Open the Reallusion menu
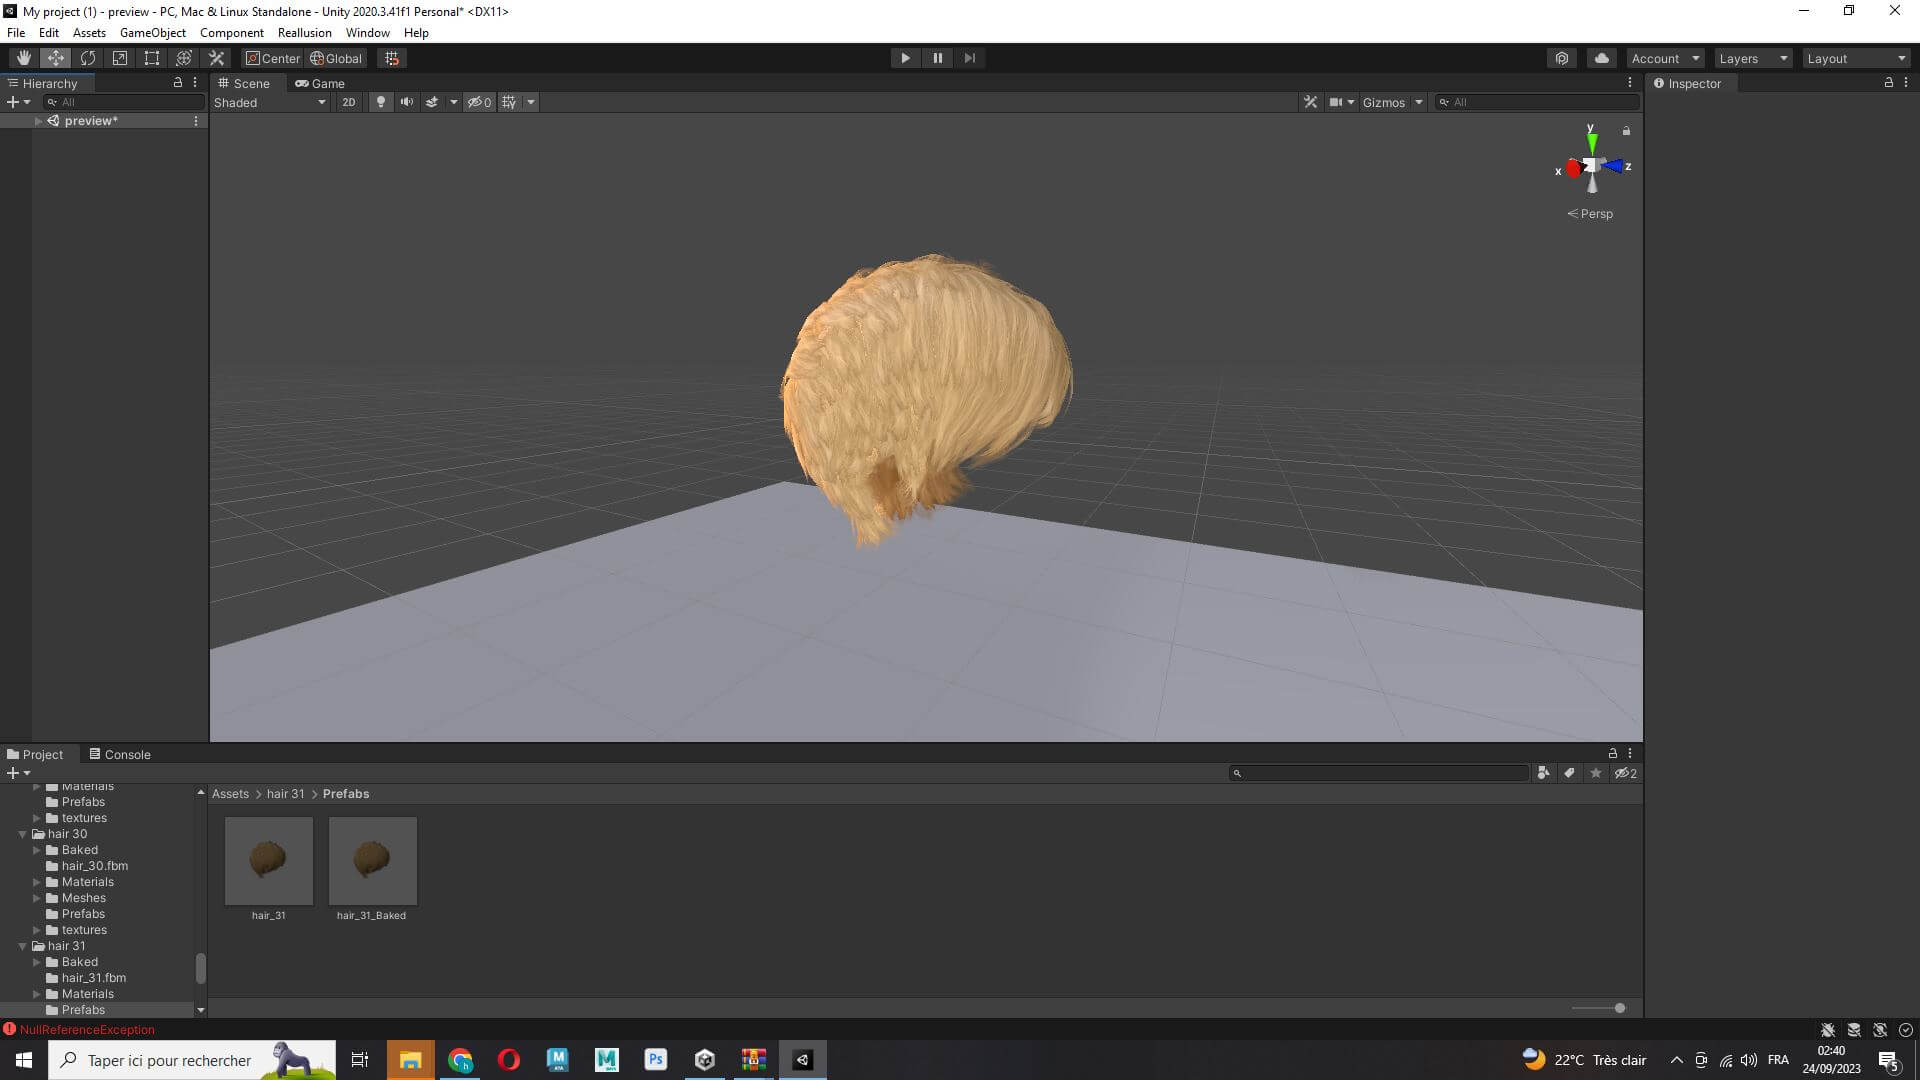 (x=304, y=33)
